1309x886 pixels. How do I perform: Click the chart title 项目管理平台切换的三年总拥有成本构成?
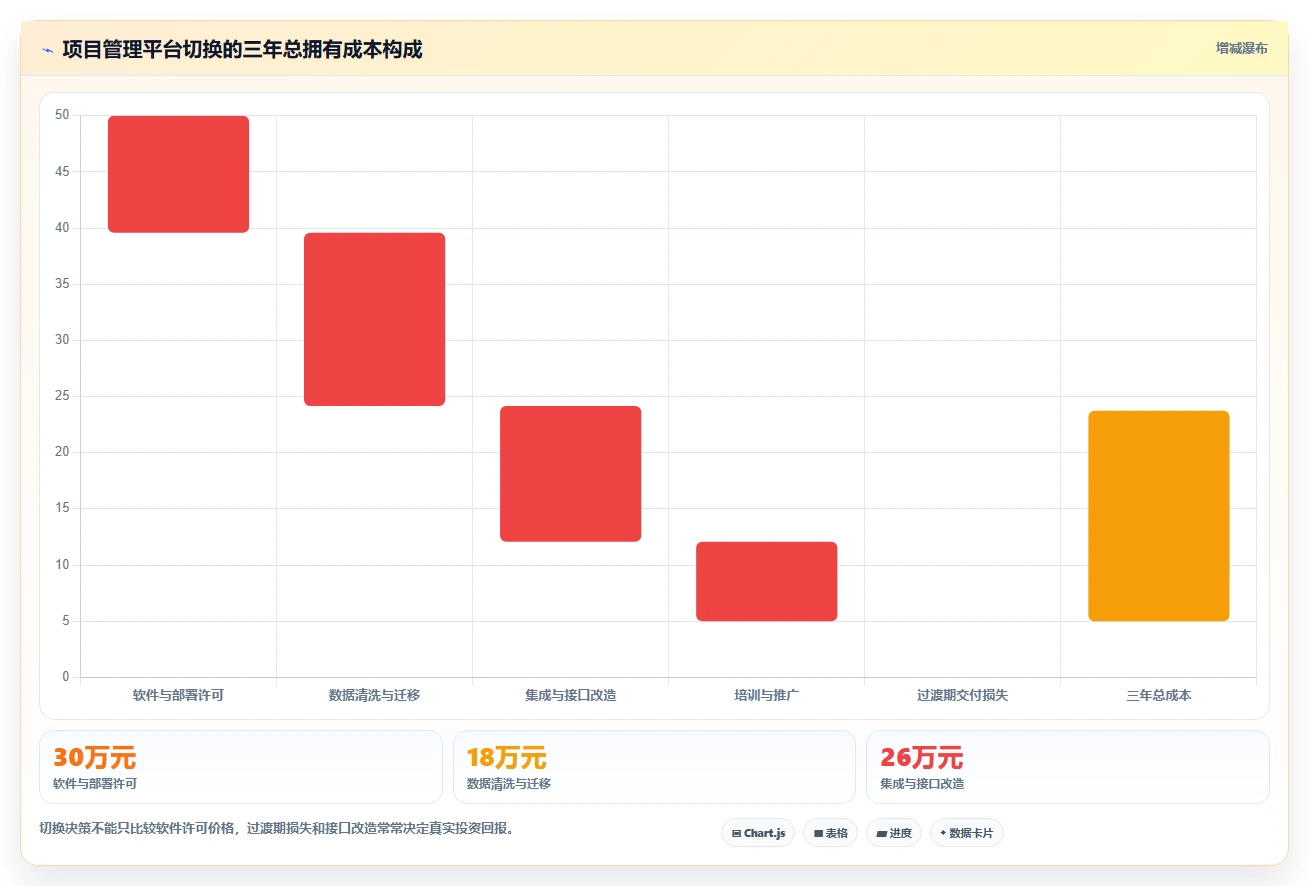(242, 50)
